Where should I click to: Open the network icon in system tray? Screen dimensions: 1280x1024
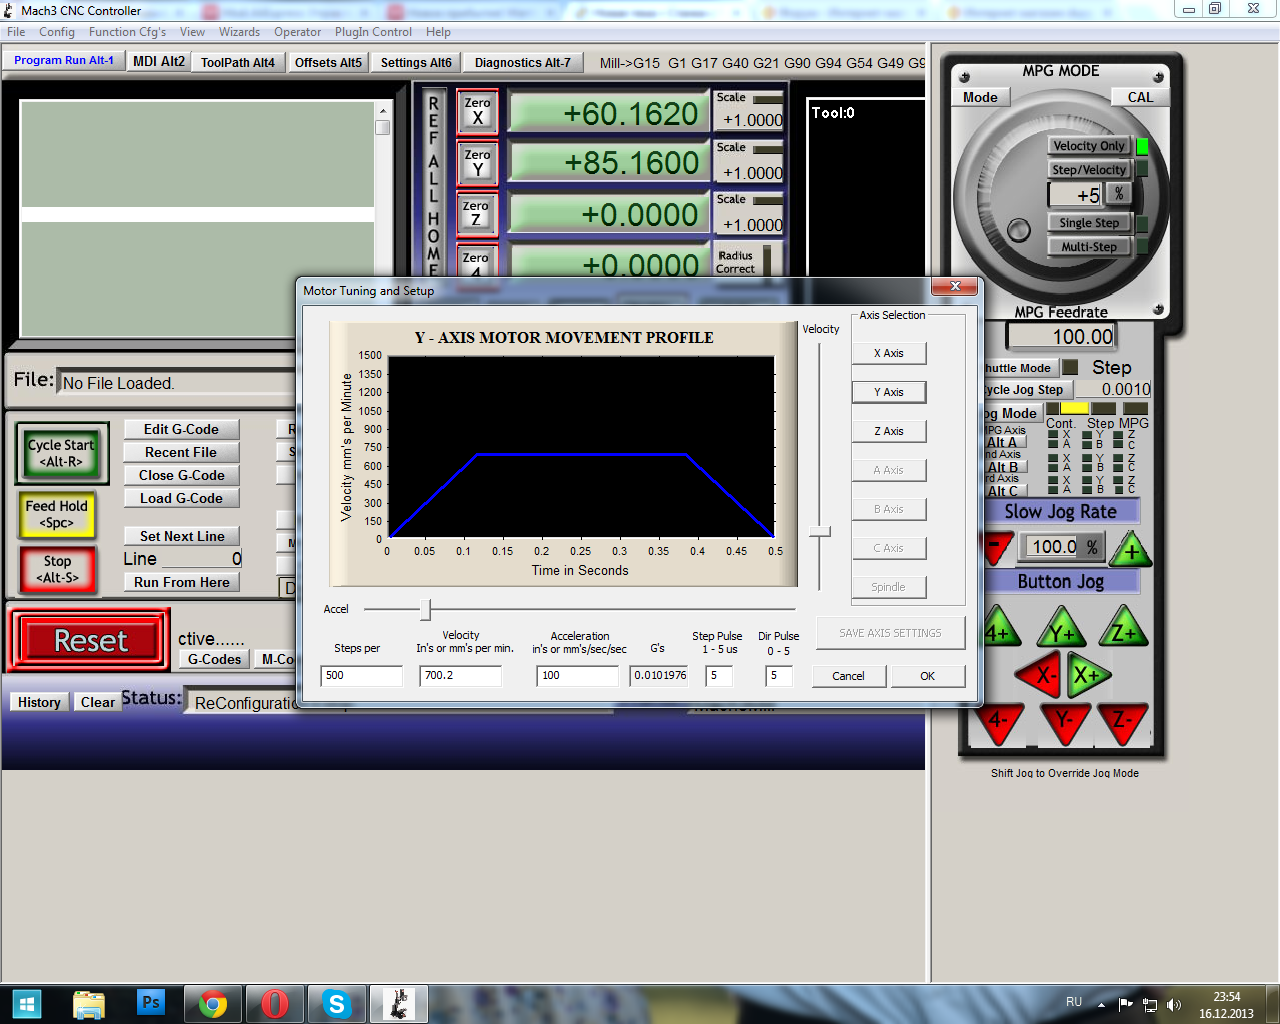pyautogui.click(x=1150, y=1005)
